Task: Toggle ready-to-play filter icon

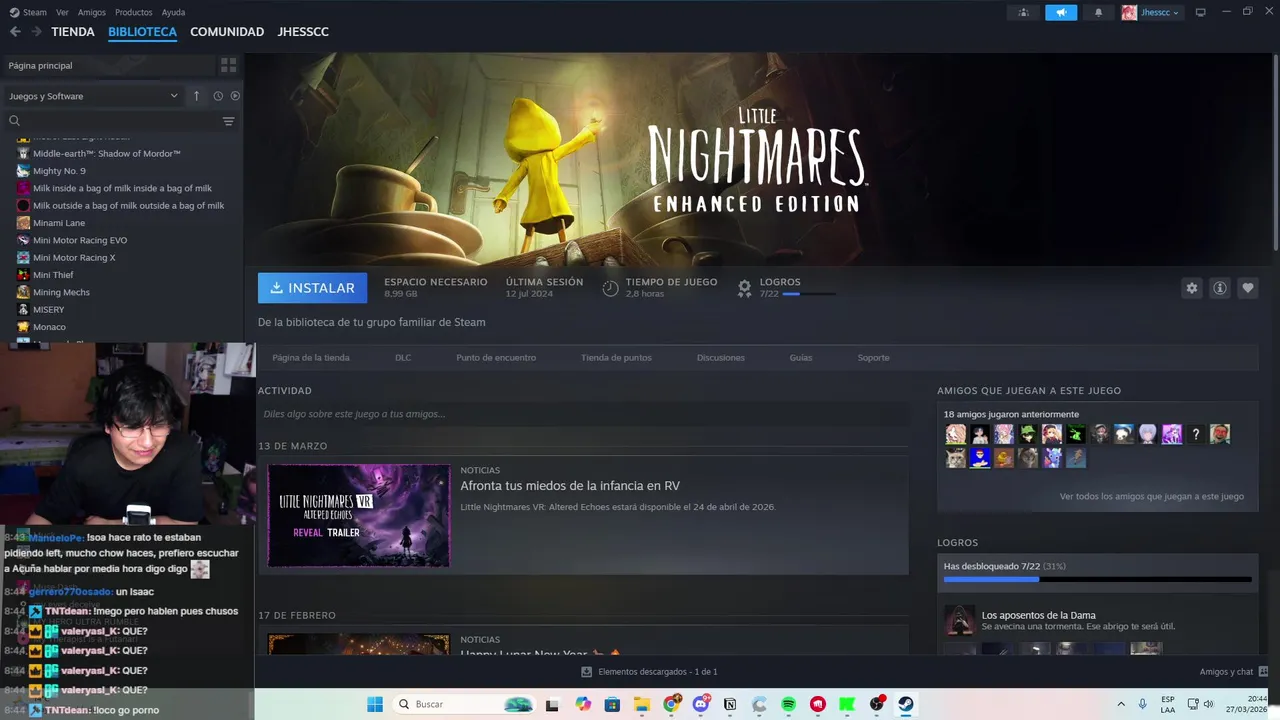Action: 236,96
